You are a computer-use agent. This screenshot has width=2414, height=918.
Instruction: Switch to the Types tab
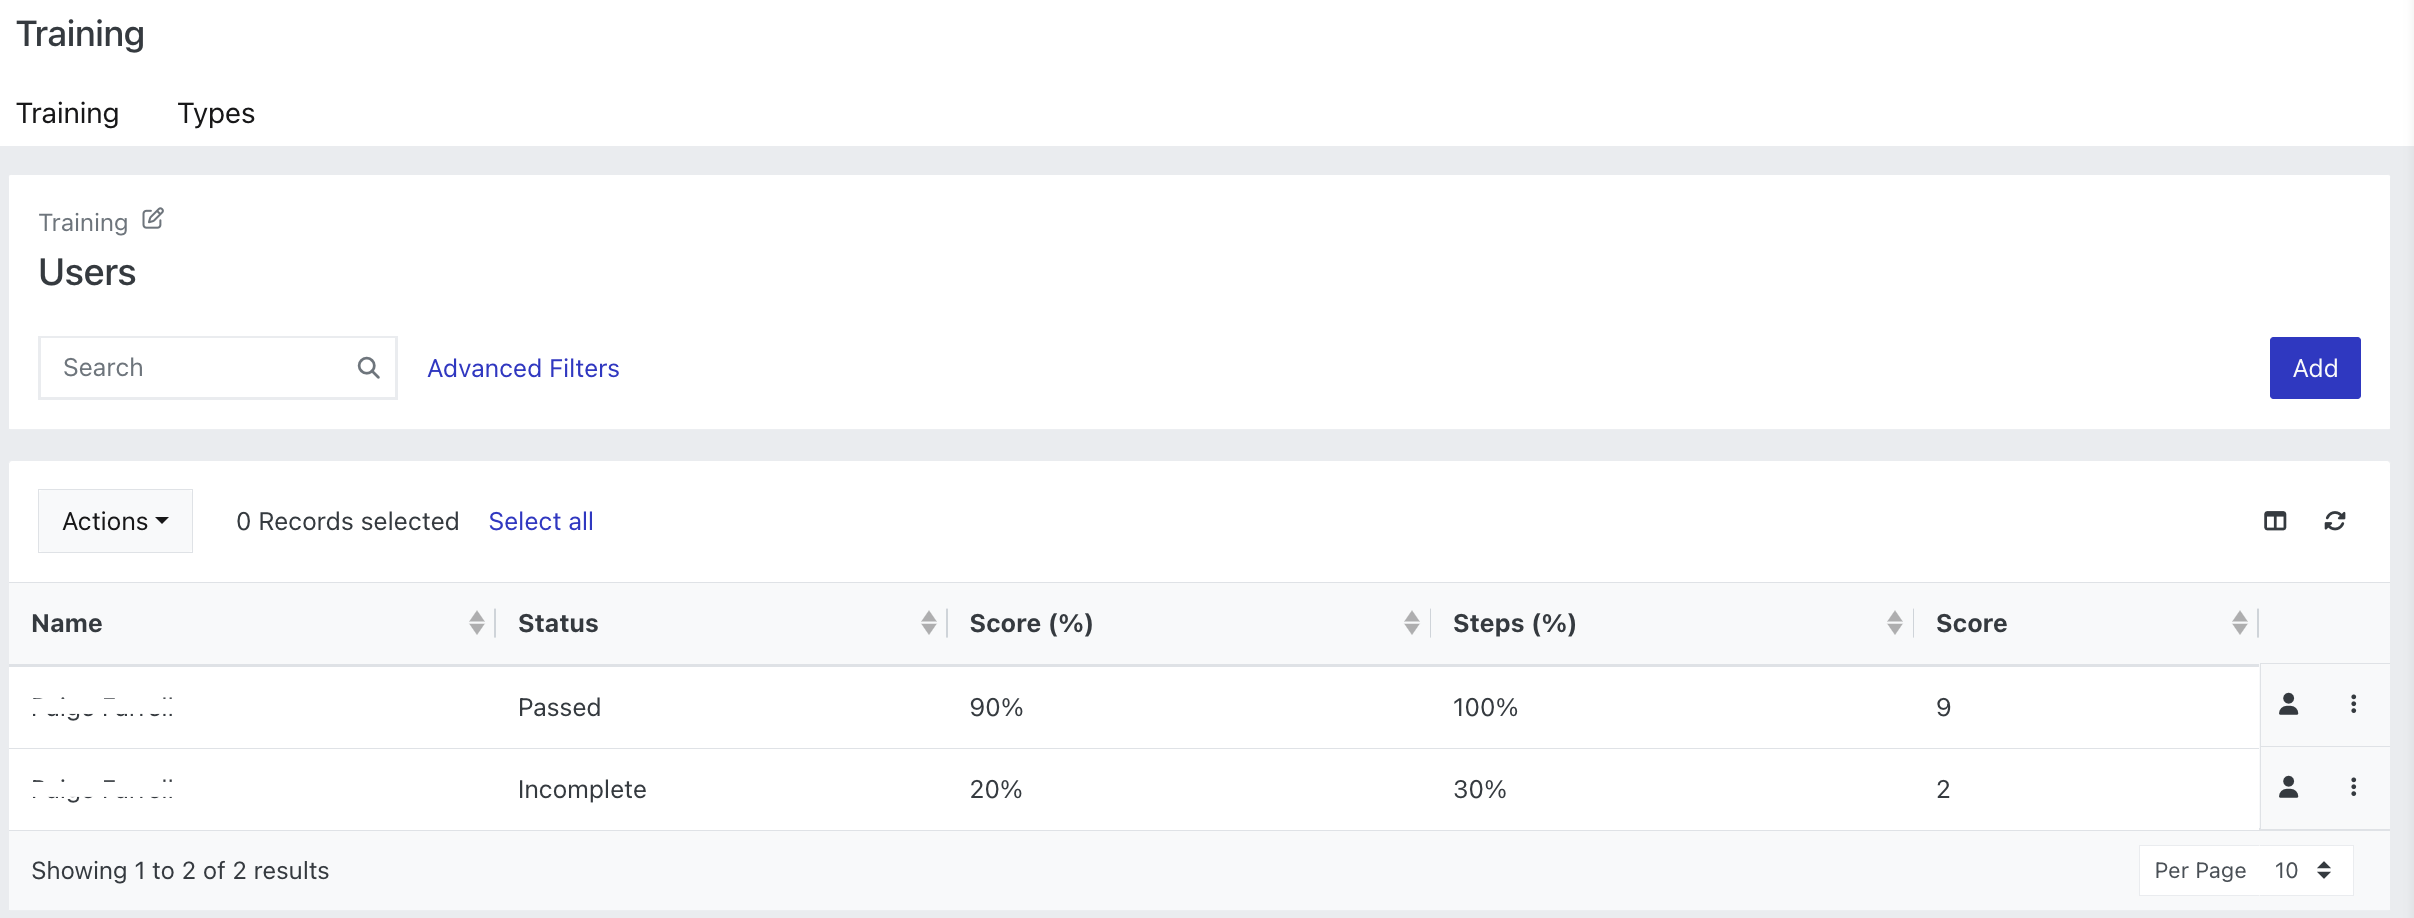pos(216,113)
